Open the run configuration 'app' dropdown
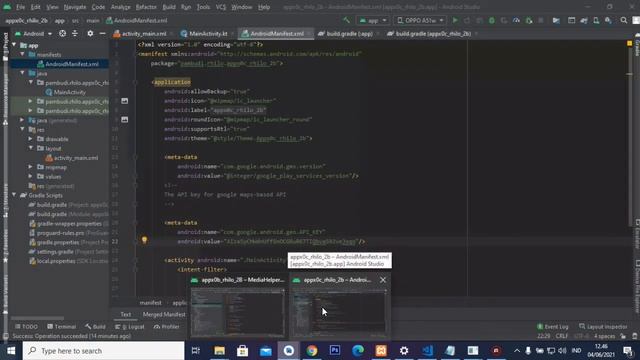Viewport: 640px width, 360px height. [x=373, y=20]
